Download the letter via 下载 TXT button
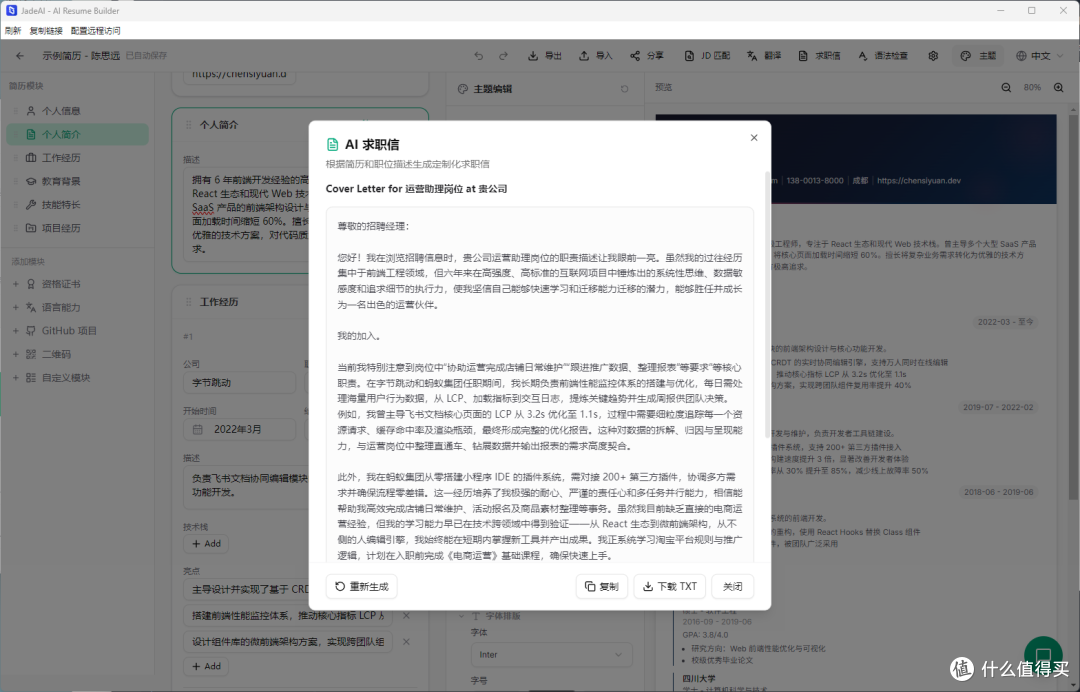The height and width of the screenshot is (692, 1080). tap(670, 587)
